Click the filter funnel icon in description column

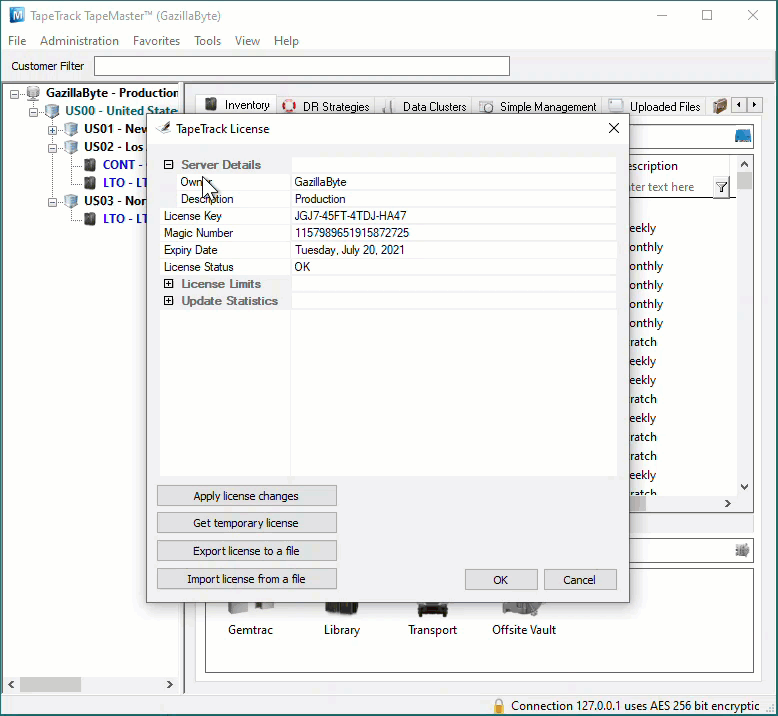[x=721, y=187]
